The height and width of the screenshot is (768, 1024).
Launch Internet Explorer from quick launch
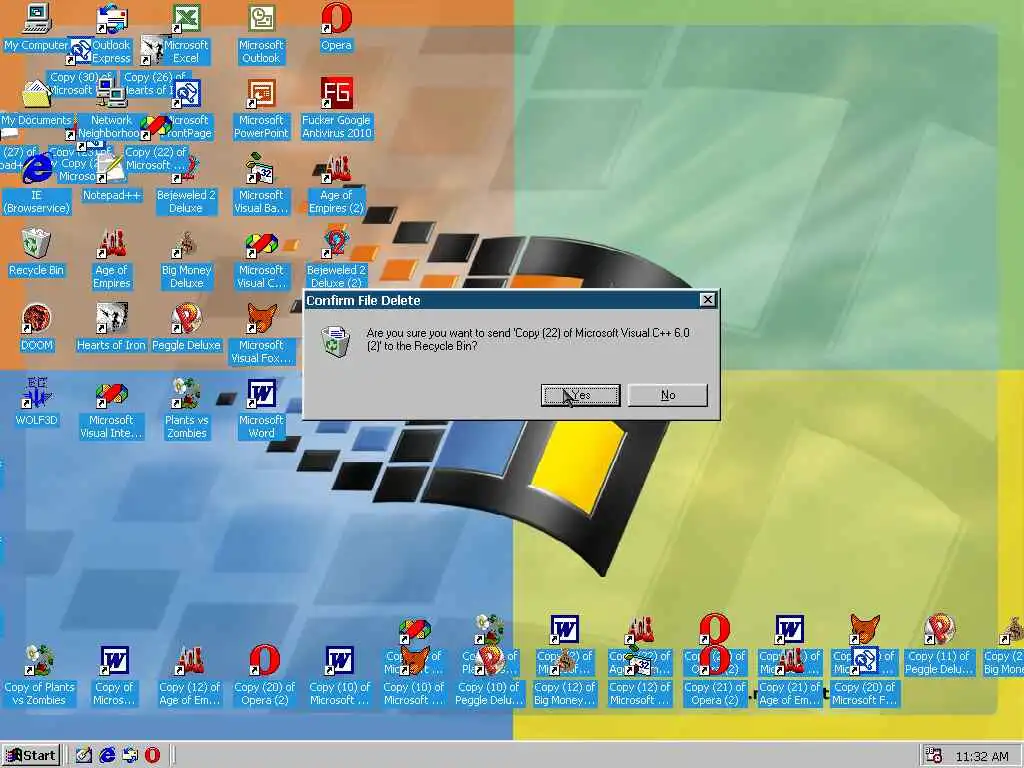pos(107,756)
